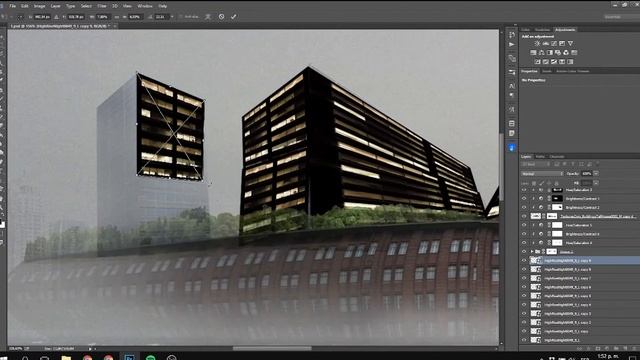
Task: Hide the Brightness/Contrast 1 layer
Action: click(x=524, y=198)
